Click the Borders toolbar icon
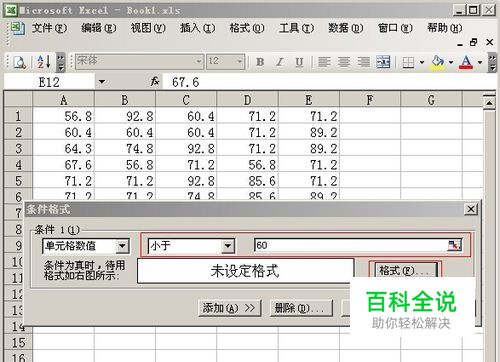Screen dimensions: 500x362 point(408,62)
